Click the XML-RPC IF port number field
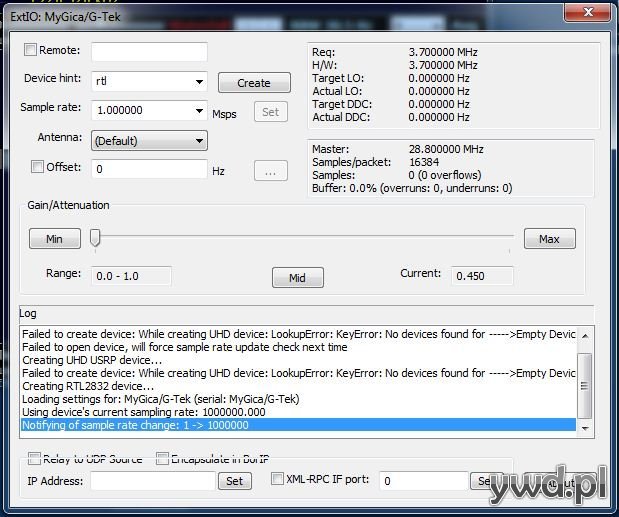This screenshot has height=517, width=619. [x=424, y=481]
